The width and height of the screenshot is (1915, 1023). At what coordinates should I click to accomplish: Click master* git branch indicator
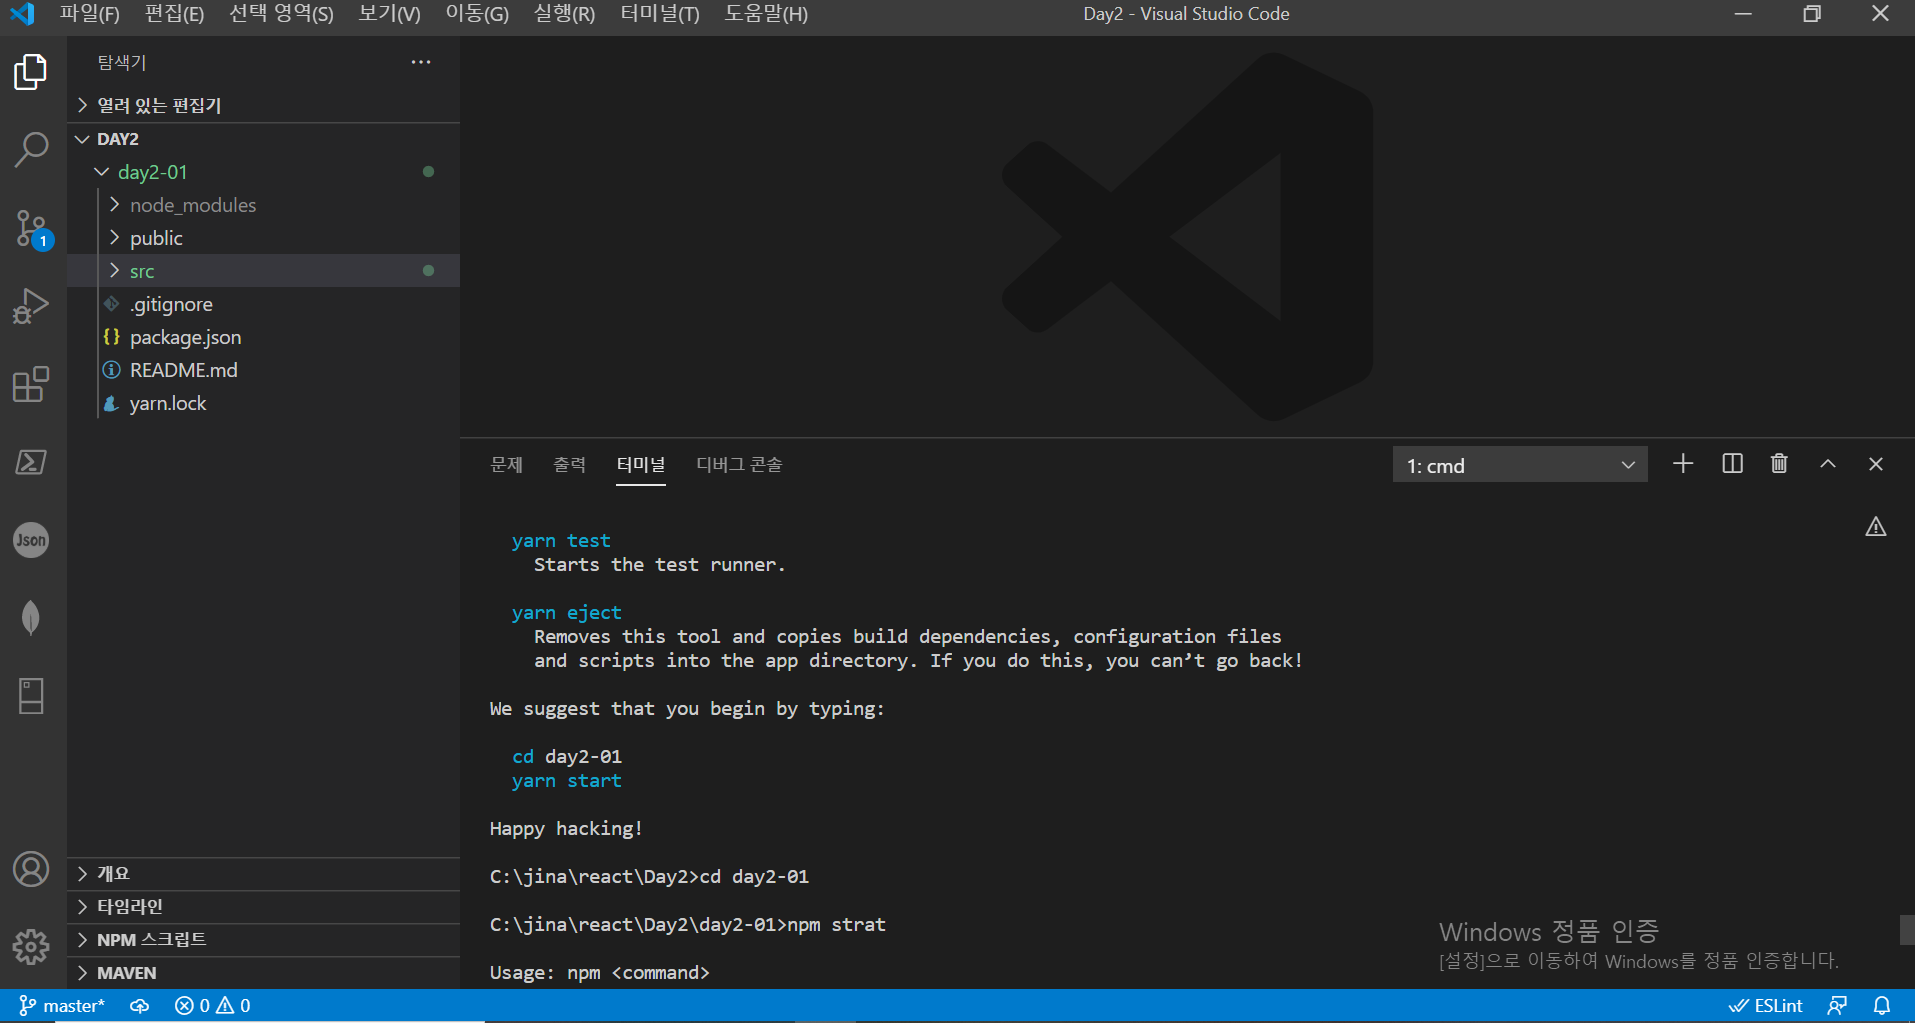(x=62, y=1006)
